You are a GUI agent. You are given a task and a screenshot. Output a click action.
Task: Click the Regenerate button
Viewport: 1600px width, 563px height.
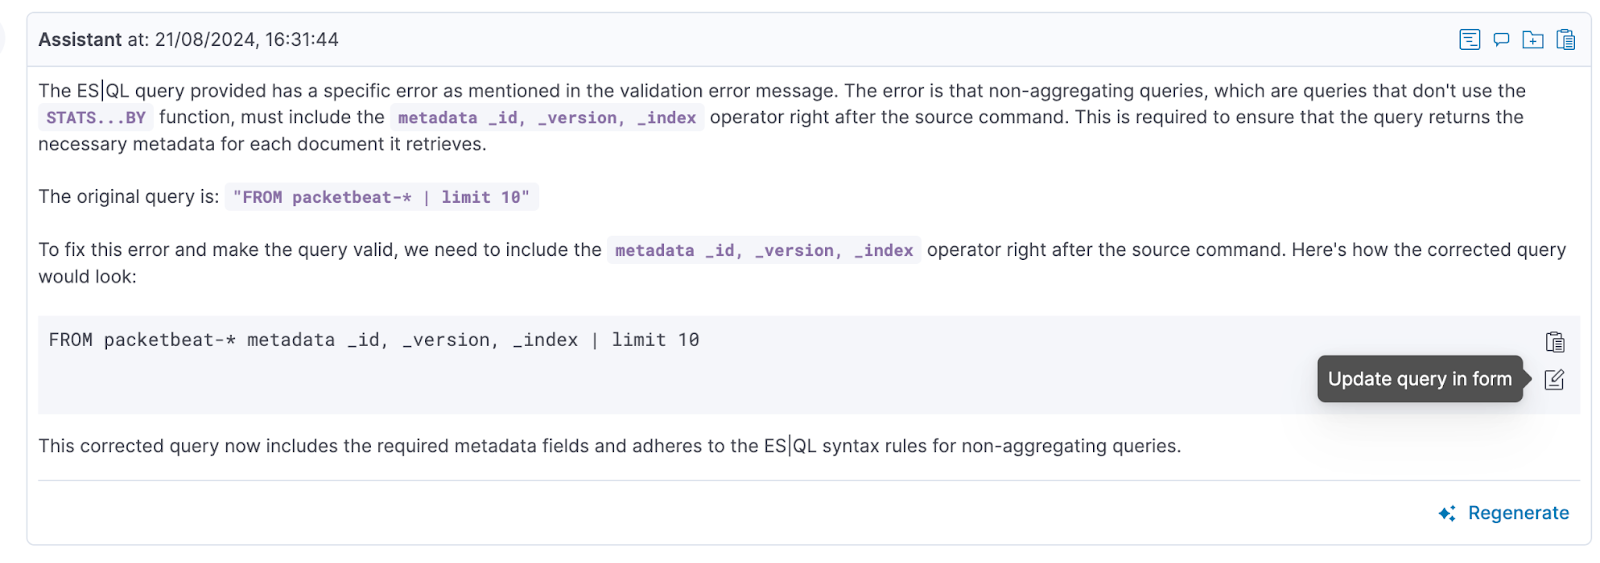point(1503,513)
